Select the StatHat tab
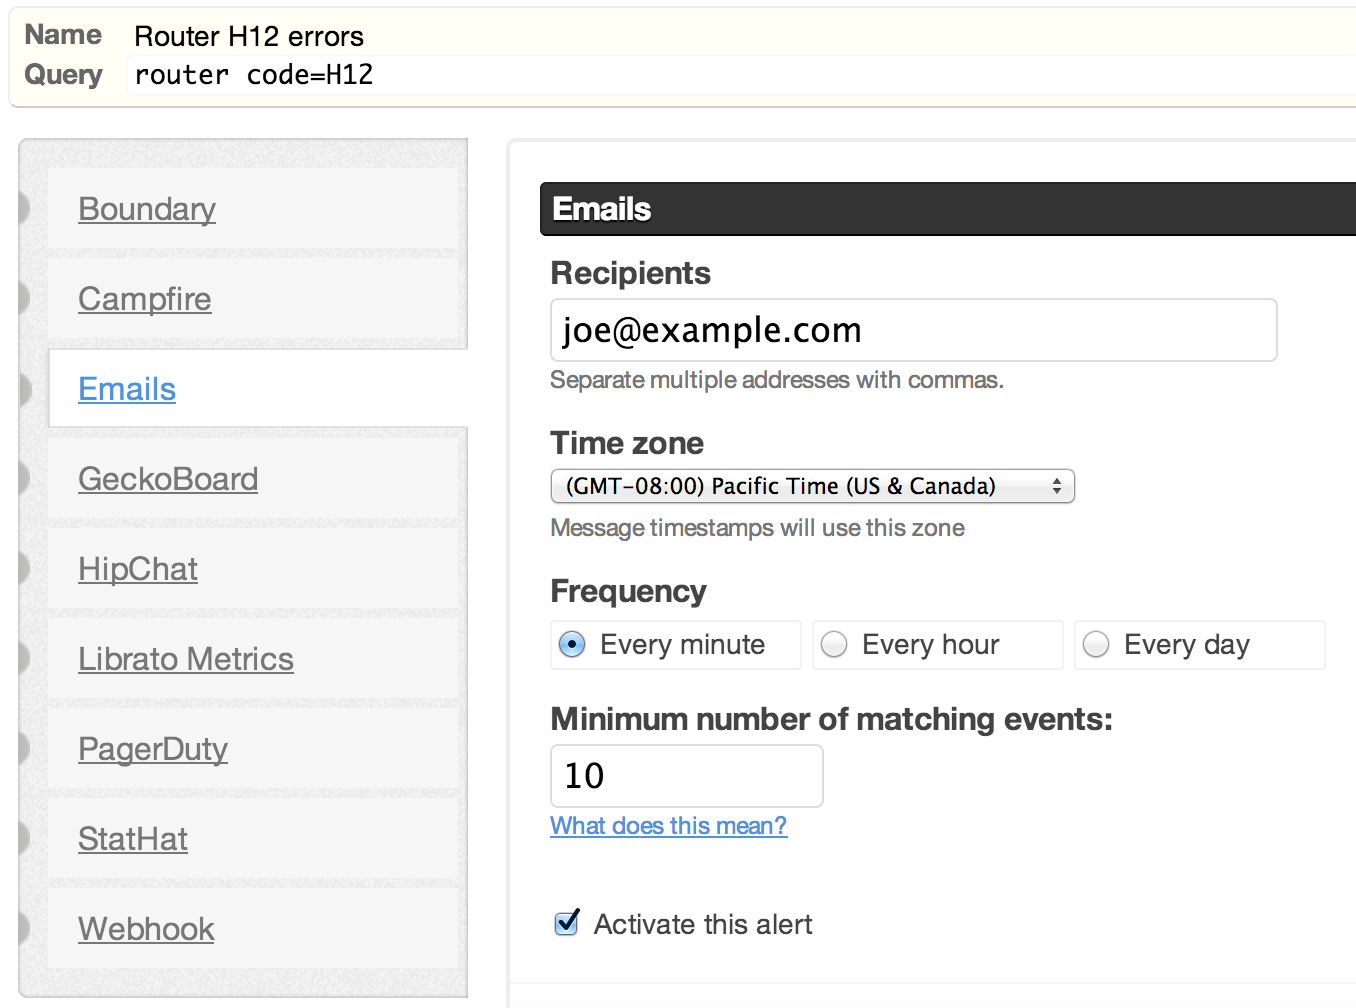Viewport: 1356px width, 1008px height. coord(133,839)
